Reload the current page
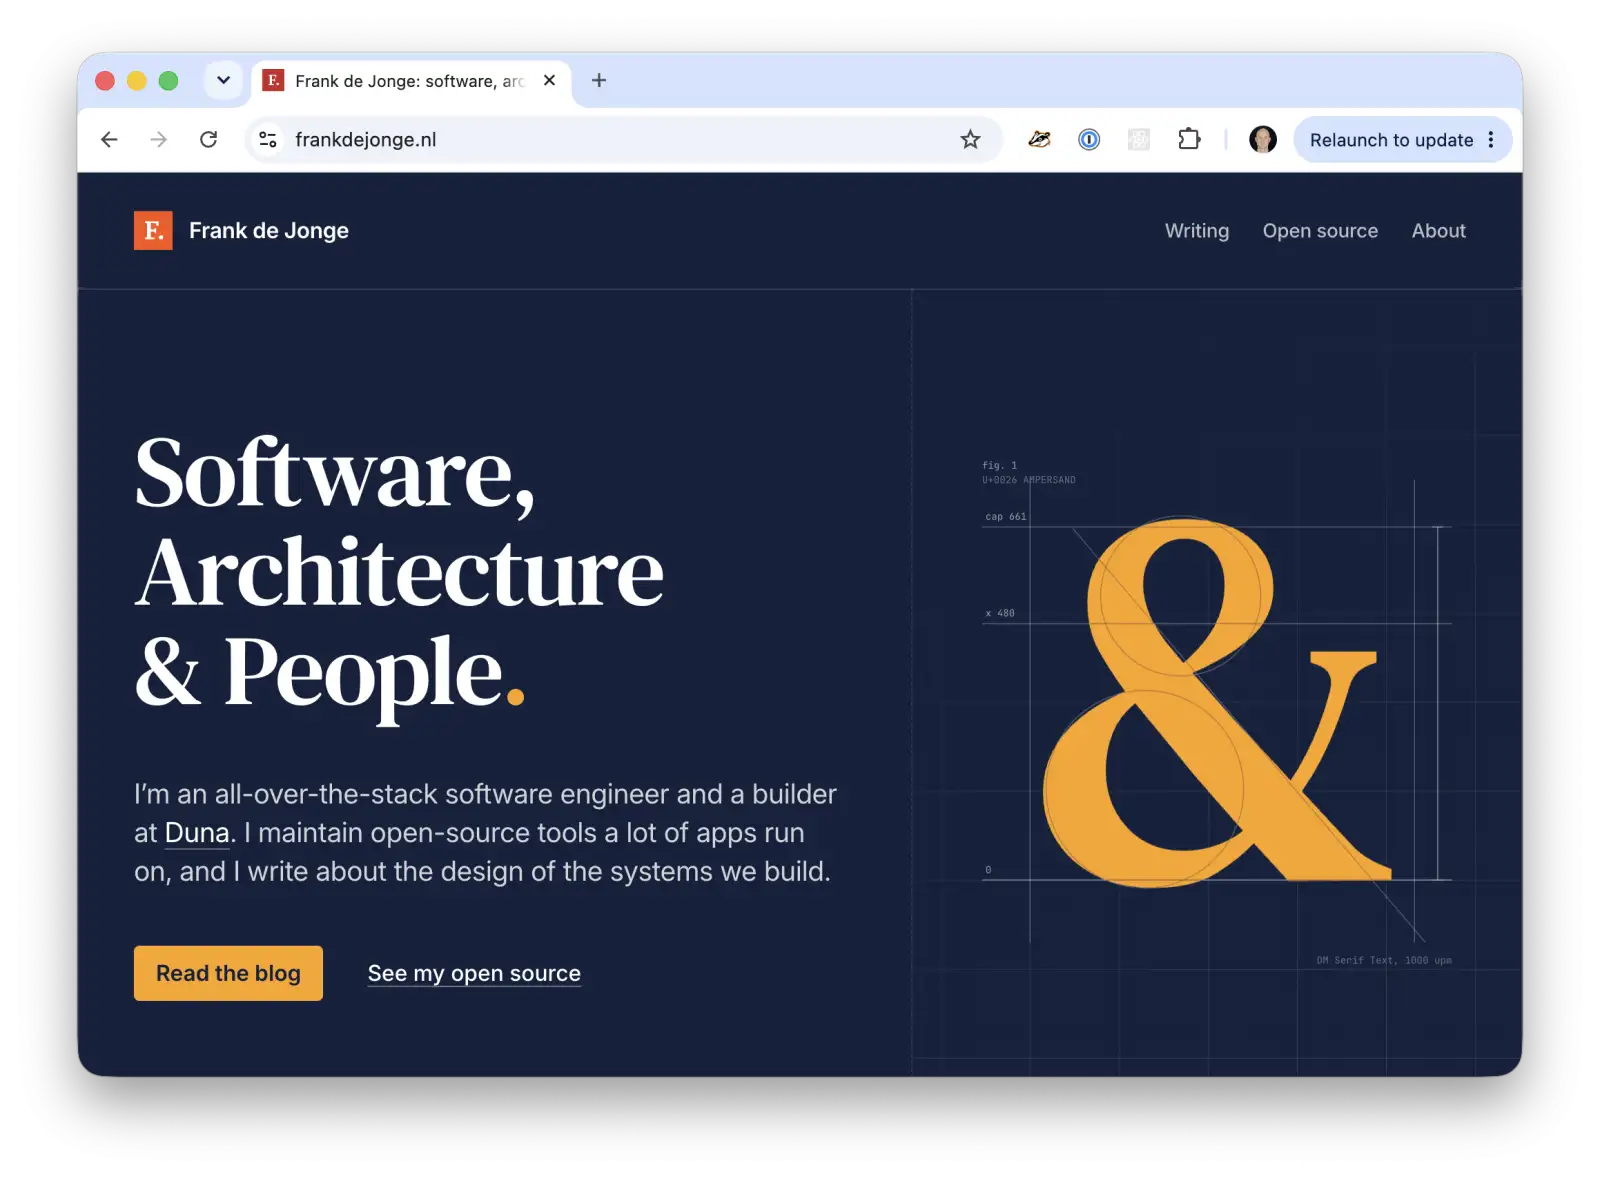Viewport: 1600px width, 1179px height. click(x=208, y=140)
